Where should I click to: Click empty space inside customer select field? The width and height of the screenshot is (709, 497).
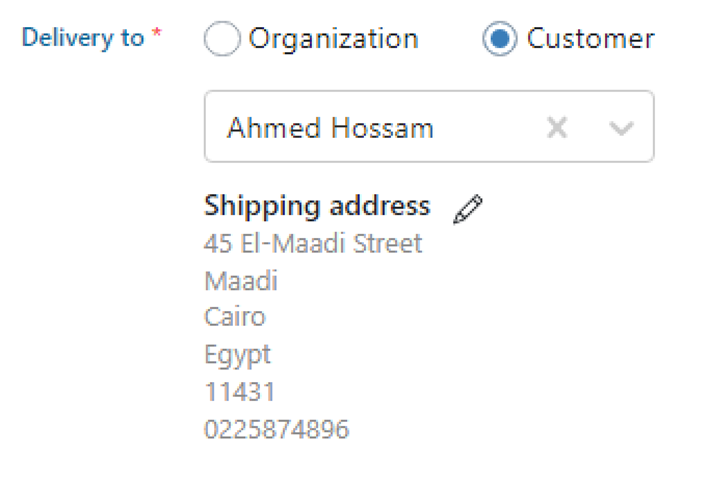click(488, 128)
